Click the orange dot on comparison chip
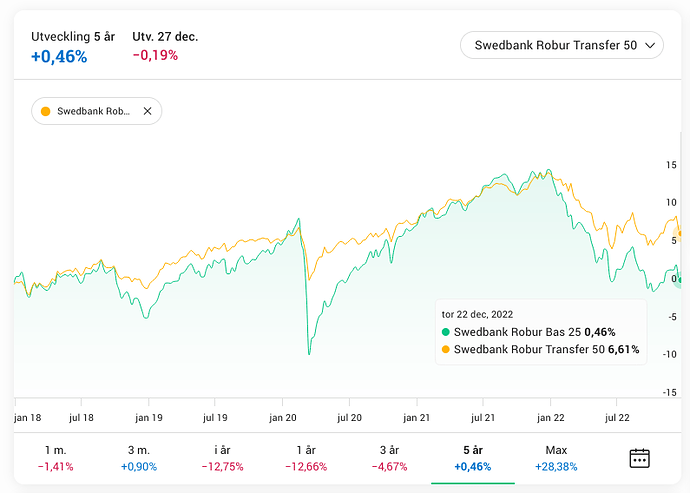Viewport: 690px width, 493px height. (x=46, y=111)
